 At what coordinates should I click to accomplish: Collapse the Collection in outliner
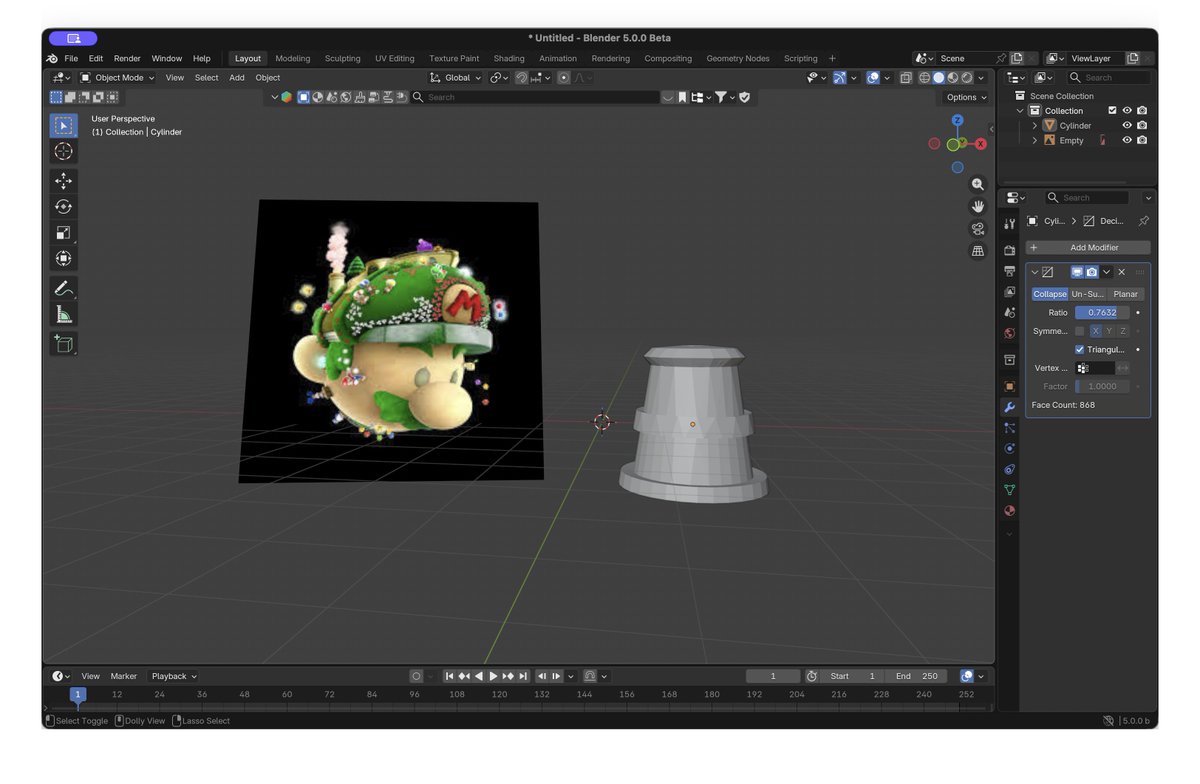1020,111
